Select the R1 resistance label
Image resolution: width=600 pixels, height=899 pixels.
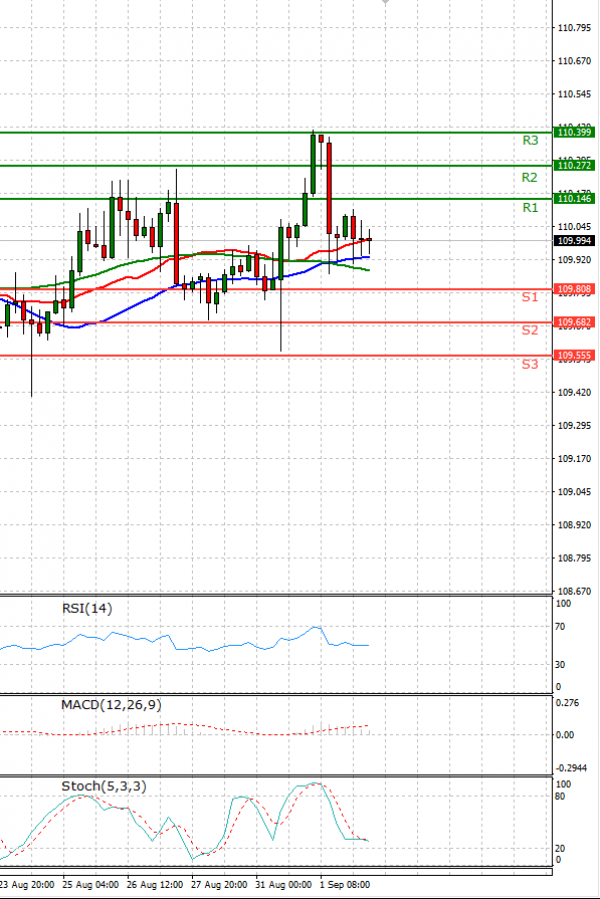[530, 208]
